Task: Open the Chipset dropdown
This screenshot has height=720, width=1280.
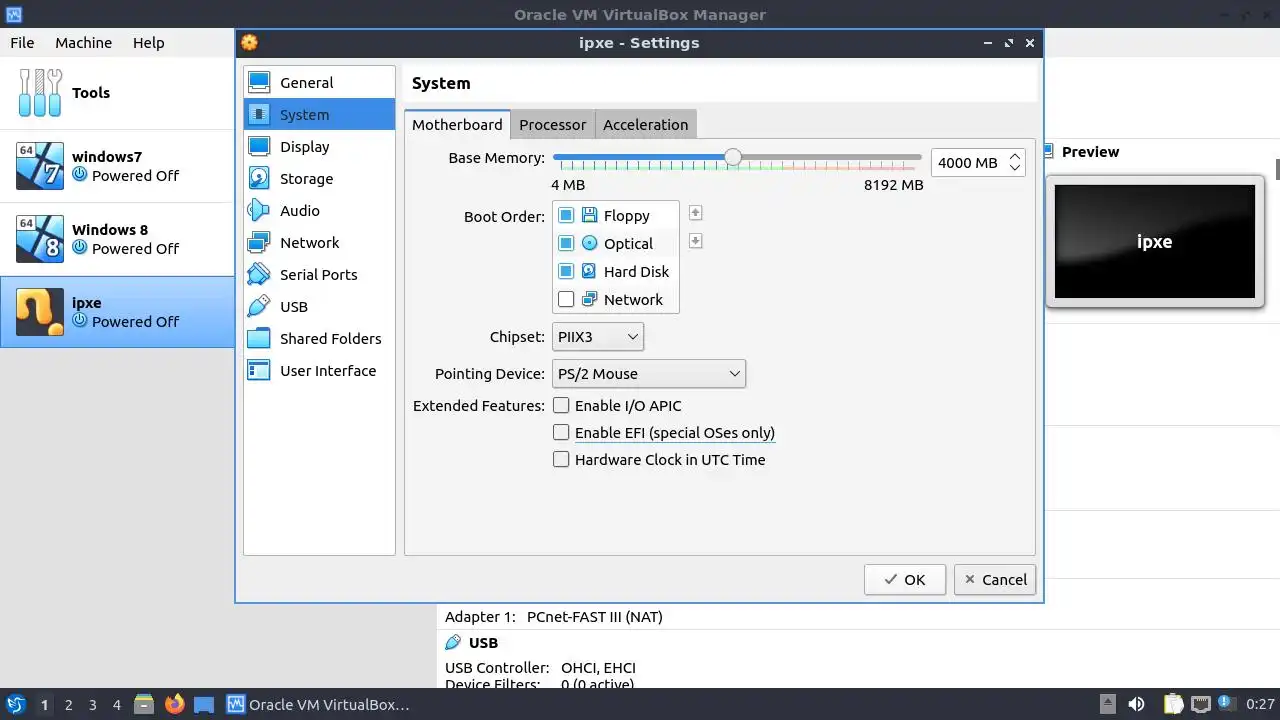Action: [598, 337]
